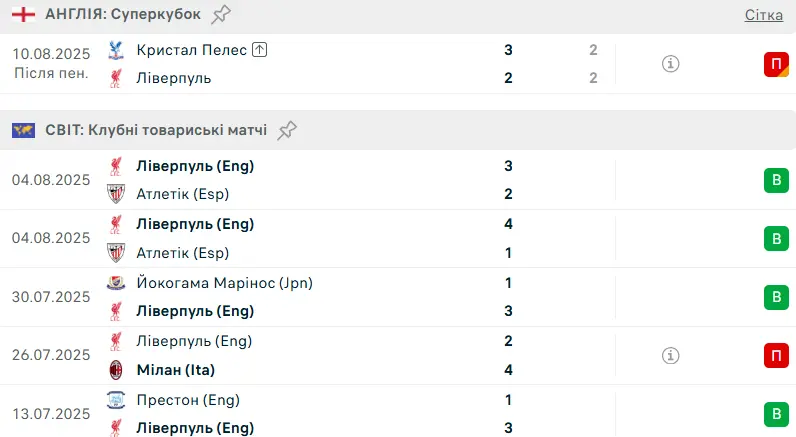The height and width of the screenshot is (437, 796).
Task: Click the Milan team logo
Action: tap(116, 370)
